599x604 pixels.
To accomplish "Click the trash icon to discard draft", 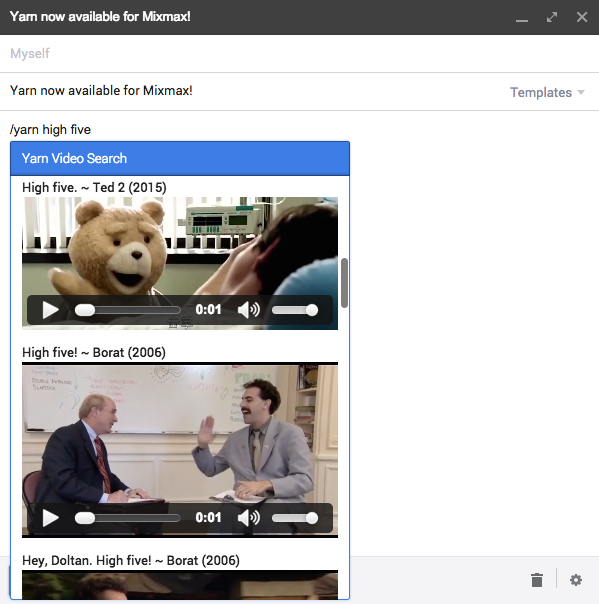I will coord(537,580).
